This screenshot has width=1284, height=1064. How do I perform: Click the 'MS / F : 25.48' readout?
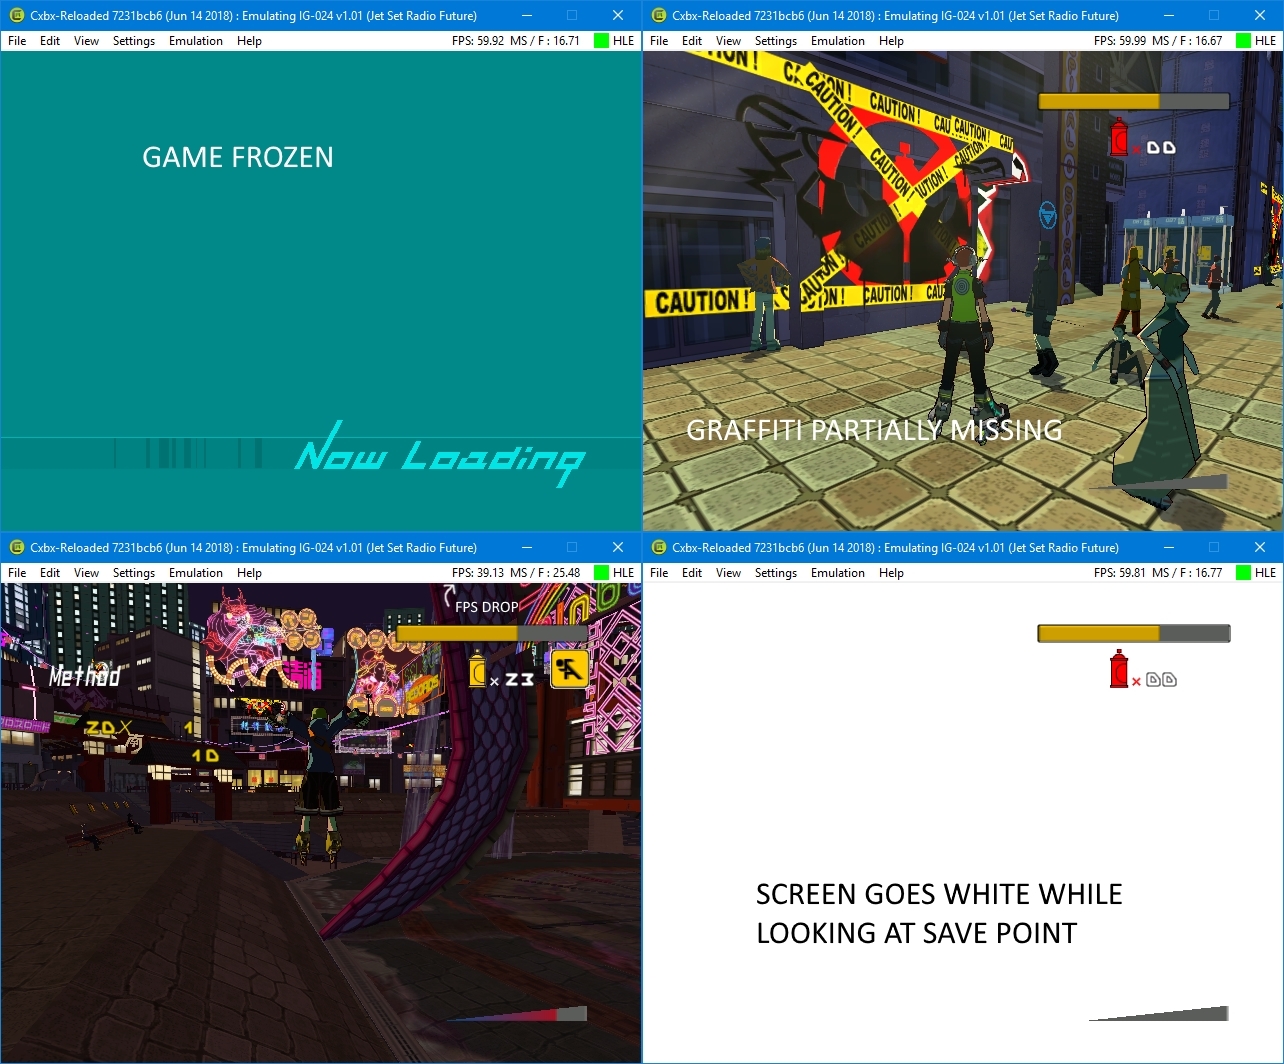tap(545, 573)
